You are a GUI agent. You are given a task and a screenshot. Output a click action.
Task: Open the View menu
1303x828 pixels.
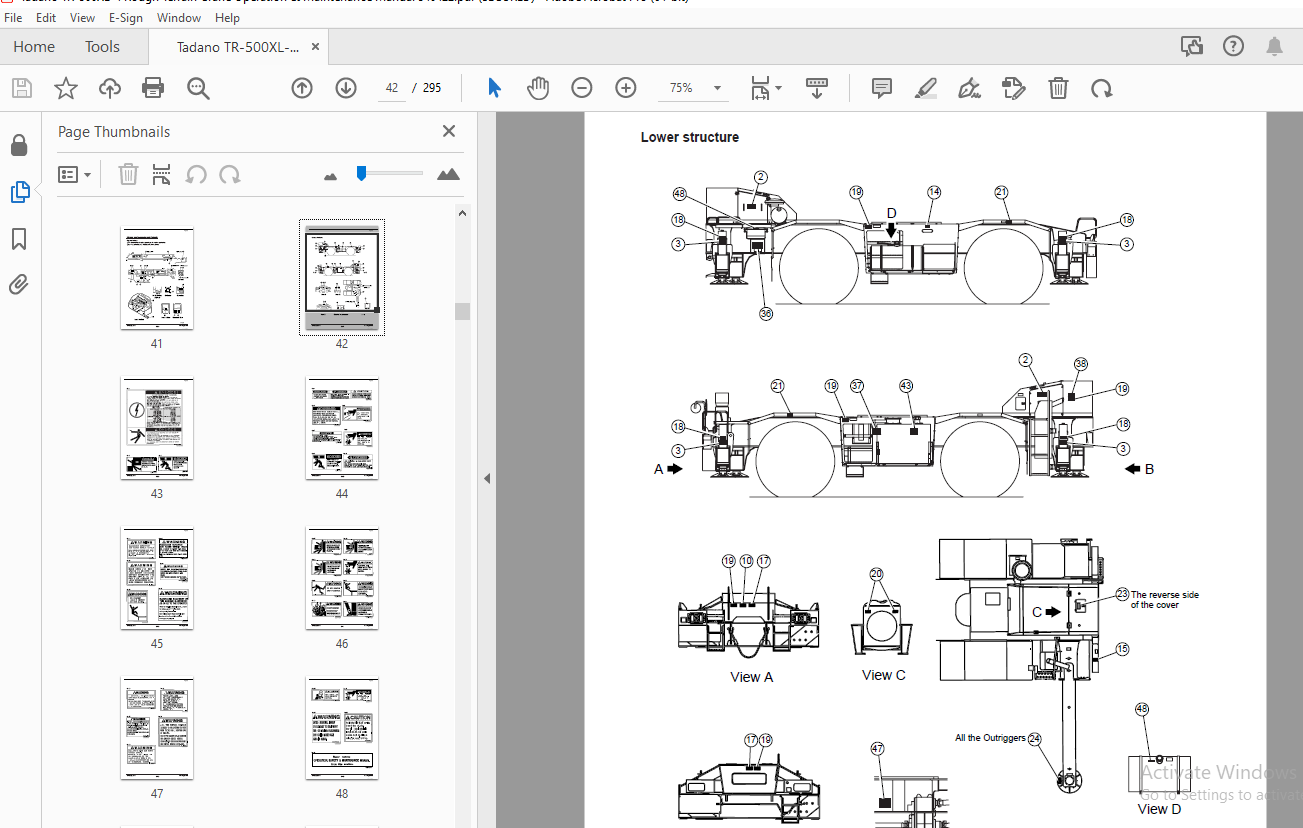click(x=83, y=18)
